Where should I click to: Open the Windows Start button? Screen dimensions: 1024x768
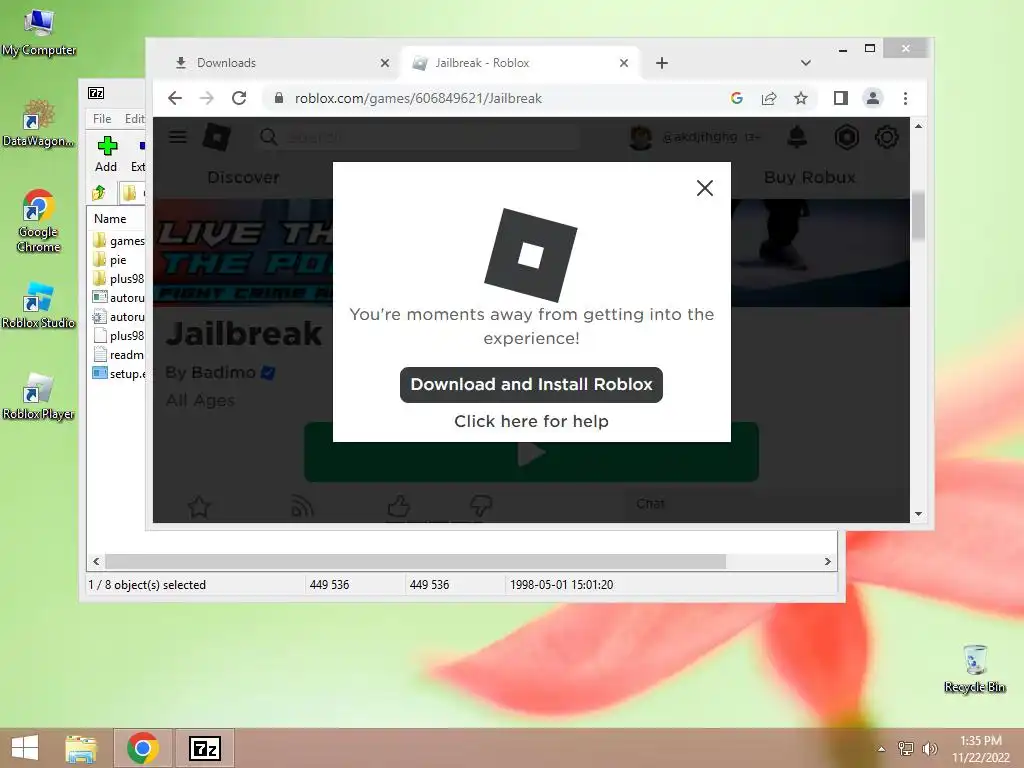tap(25, 748)
